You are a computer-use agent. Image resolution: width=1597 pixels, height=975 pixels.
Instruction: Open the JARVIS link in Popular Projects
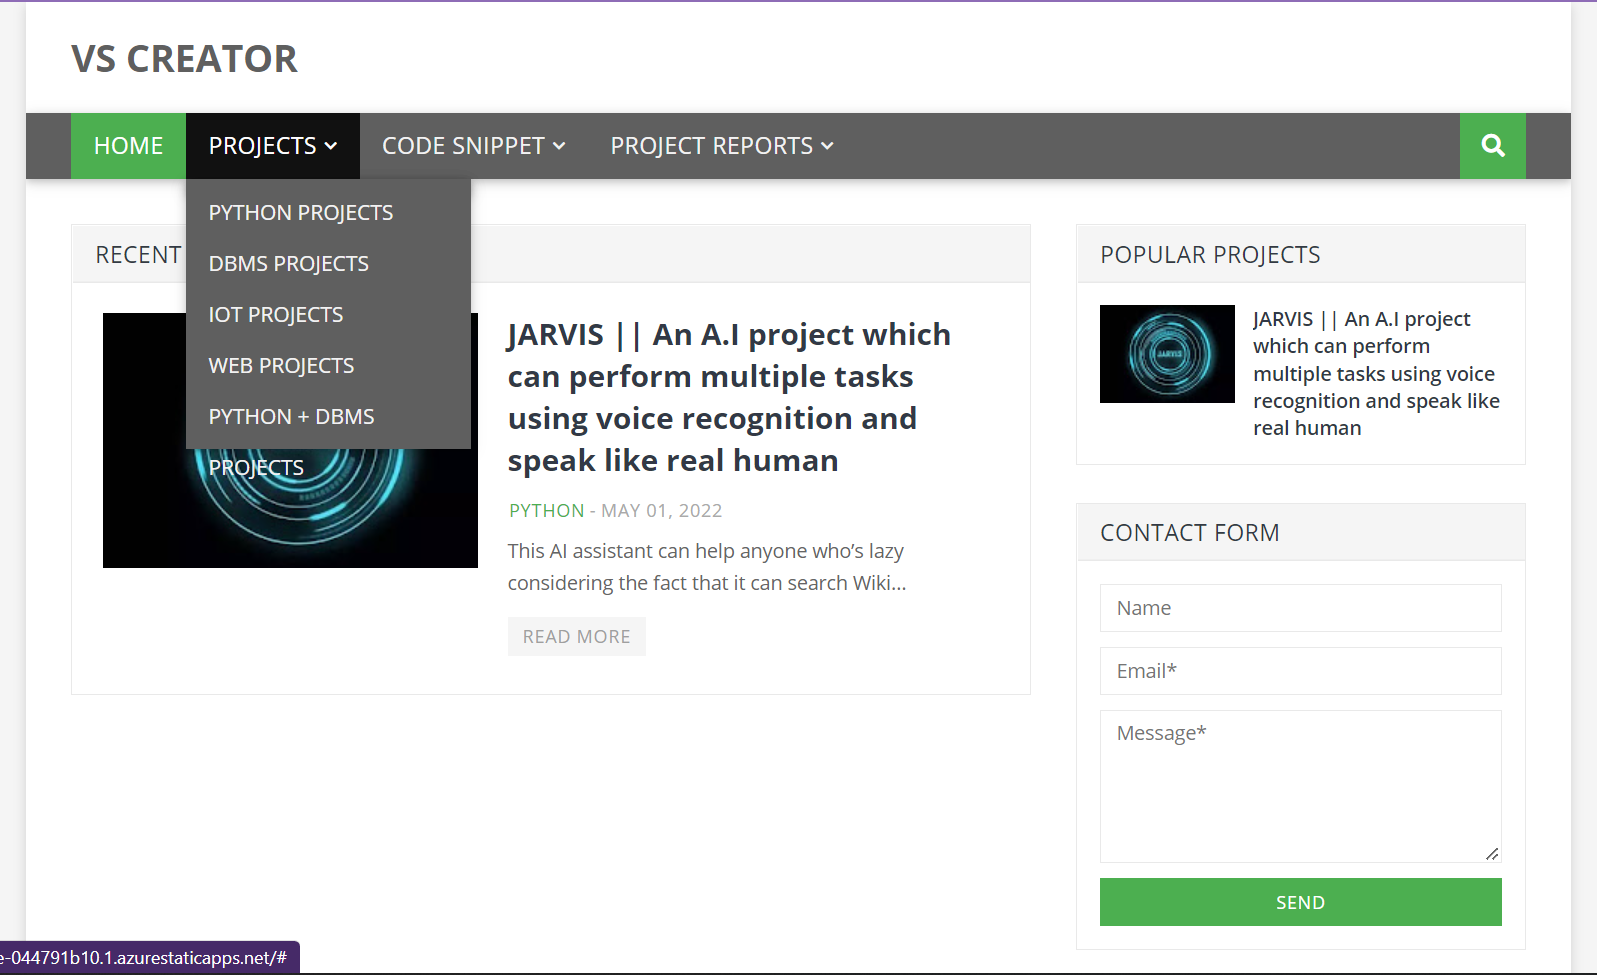(1377, 373)
